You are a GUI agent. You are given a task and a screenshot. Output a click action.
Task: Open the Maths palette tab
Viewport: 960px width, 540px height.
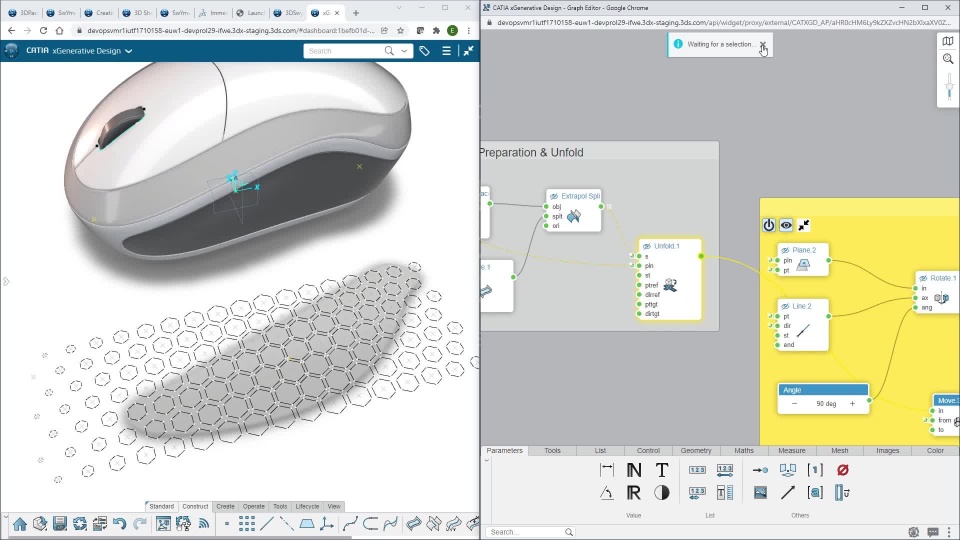[x=744, y=451]
